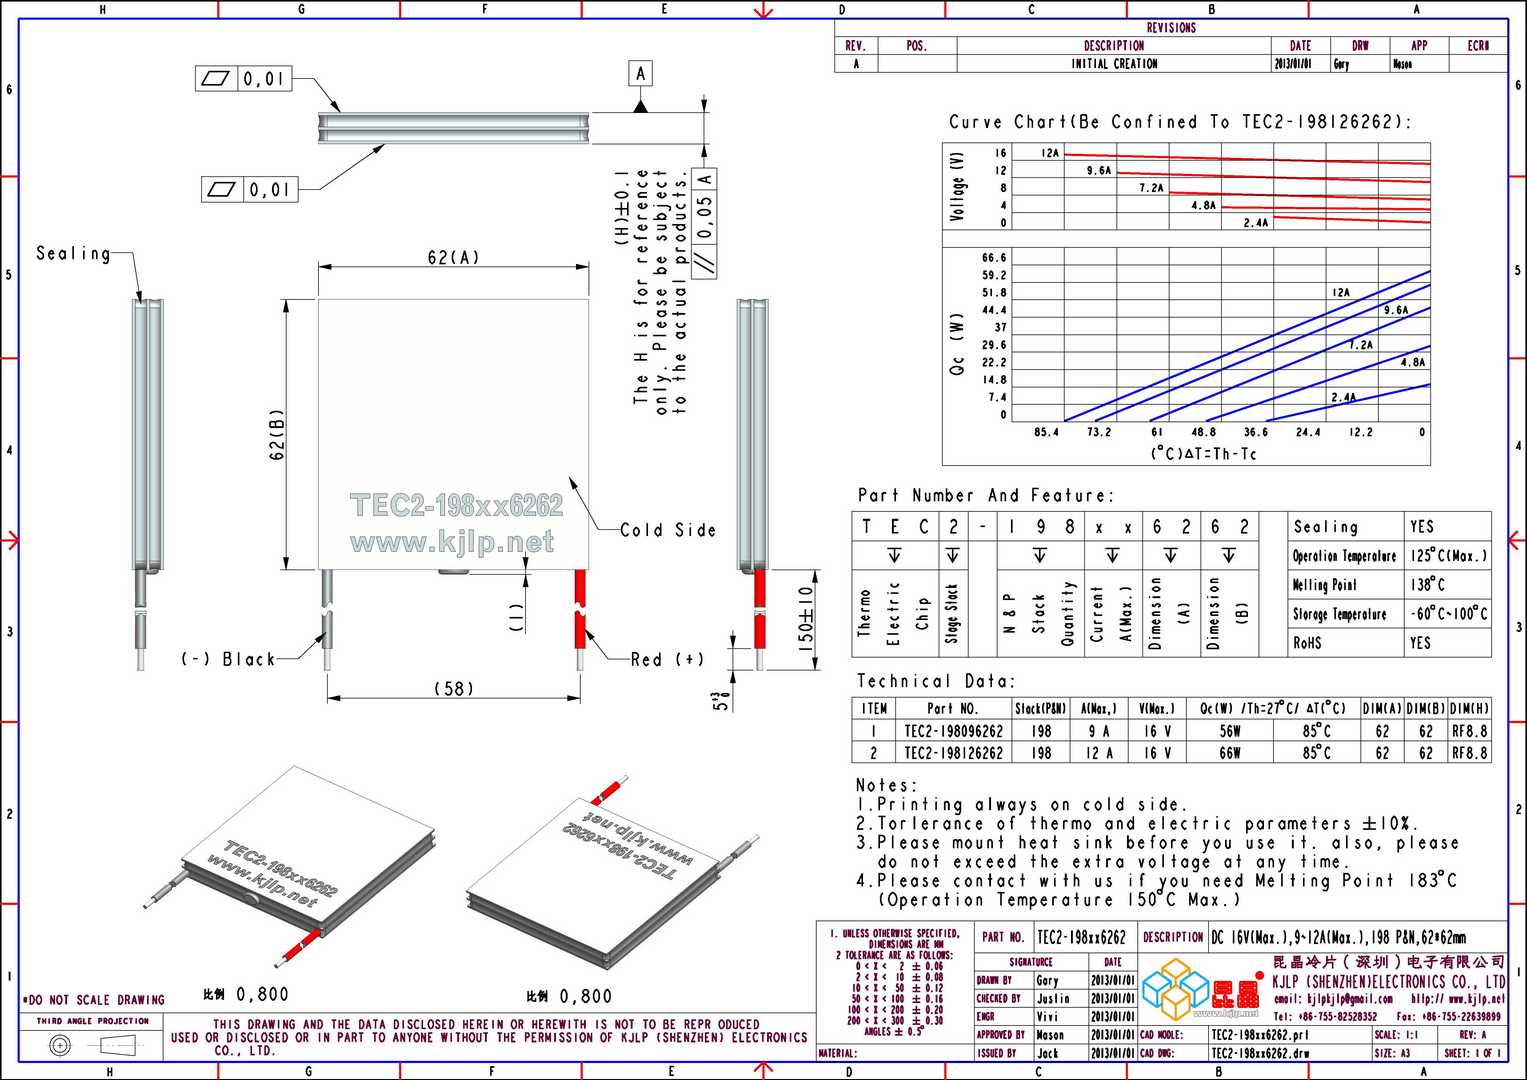
Task: Click the 'Part Number And Feature:' heading
Action: point(984,495)
